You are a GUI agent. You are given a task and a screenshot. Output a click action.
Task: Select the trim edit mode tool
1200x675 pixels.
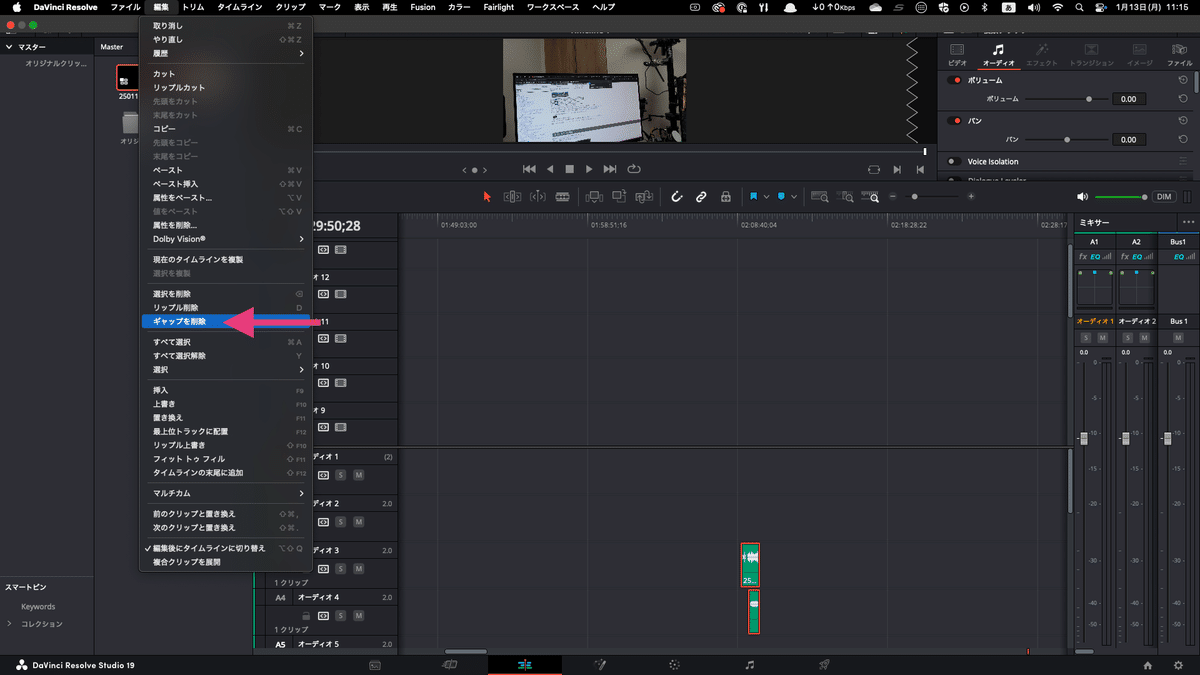(x=512, y=197)
